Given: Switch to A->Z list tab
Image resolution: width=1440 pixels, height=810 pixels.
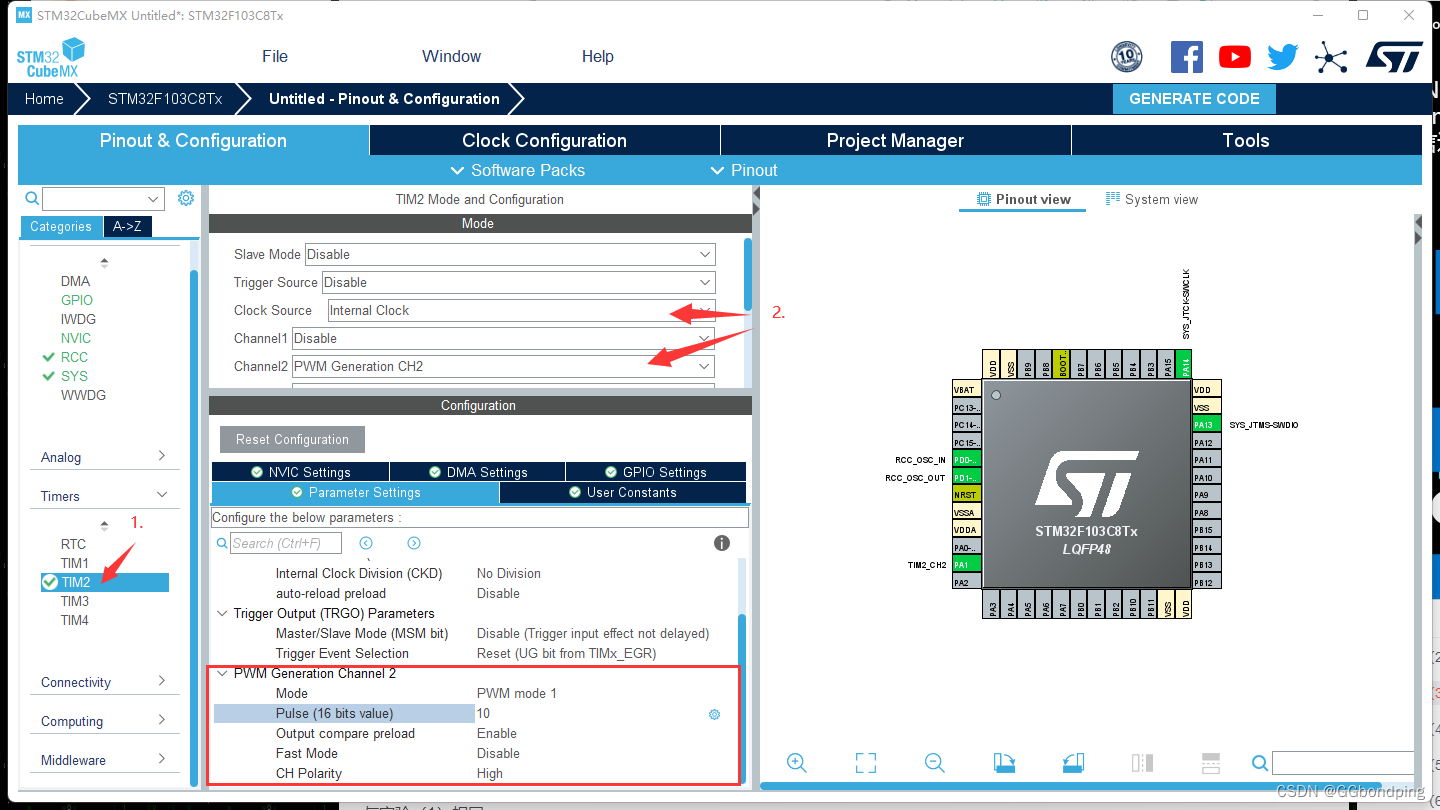Looking at the screenshot, I should tap(127, 226).
